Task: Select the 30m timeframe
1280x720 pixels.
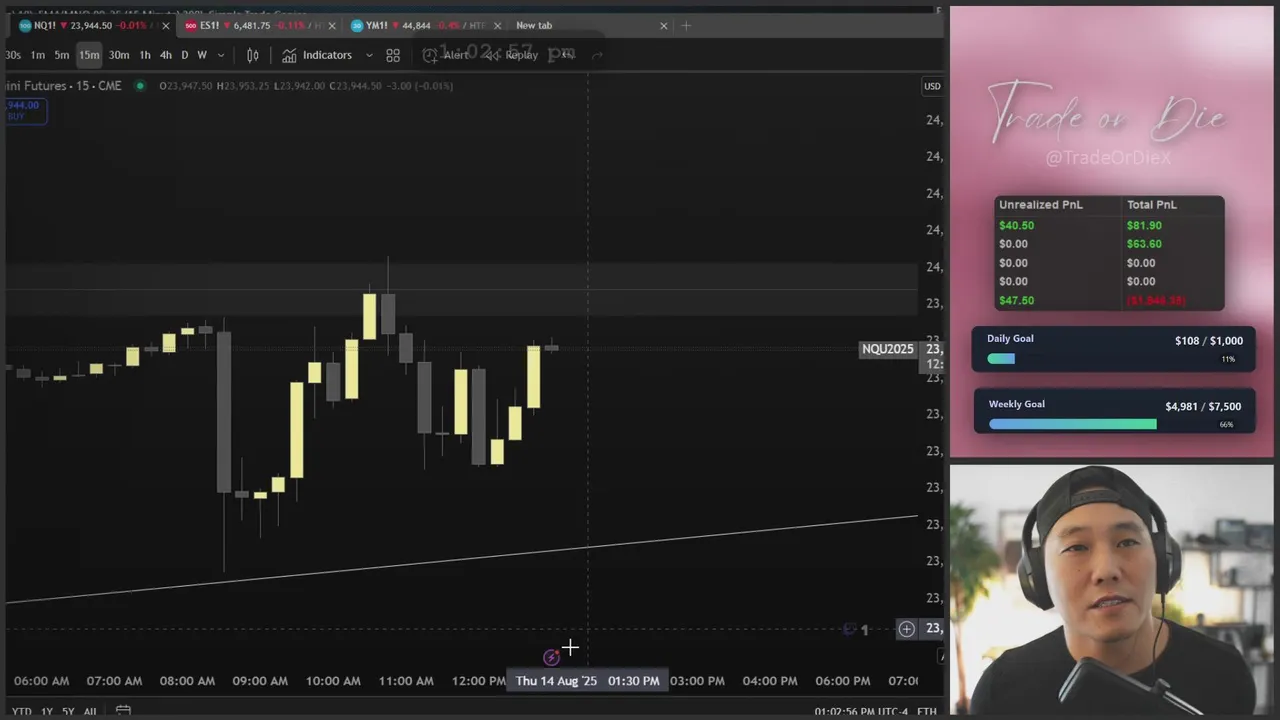Action: click(x=119, y=55)
